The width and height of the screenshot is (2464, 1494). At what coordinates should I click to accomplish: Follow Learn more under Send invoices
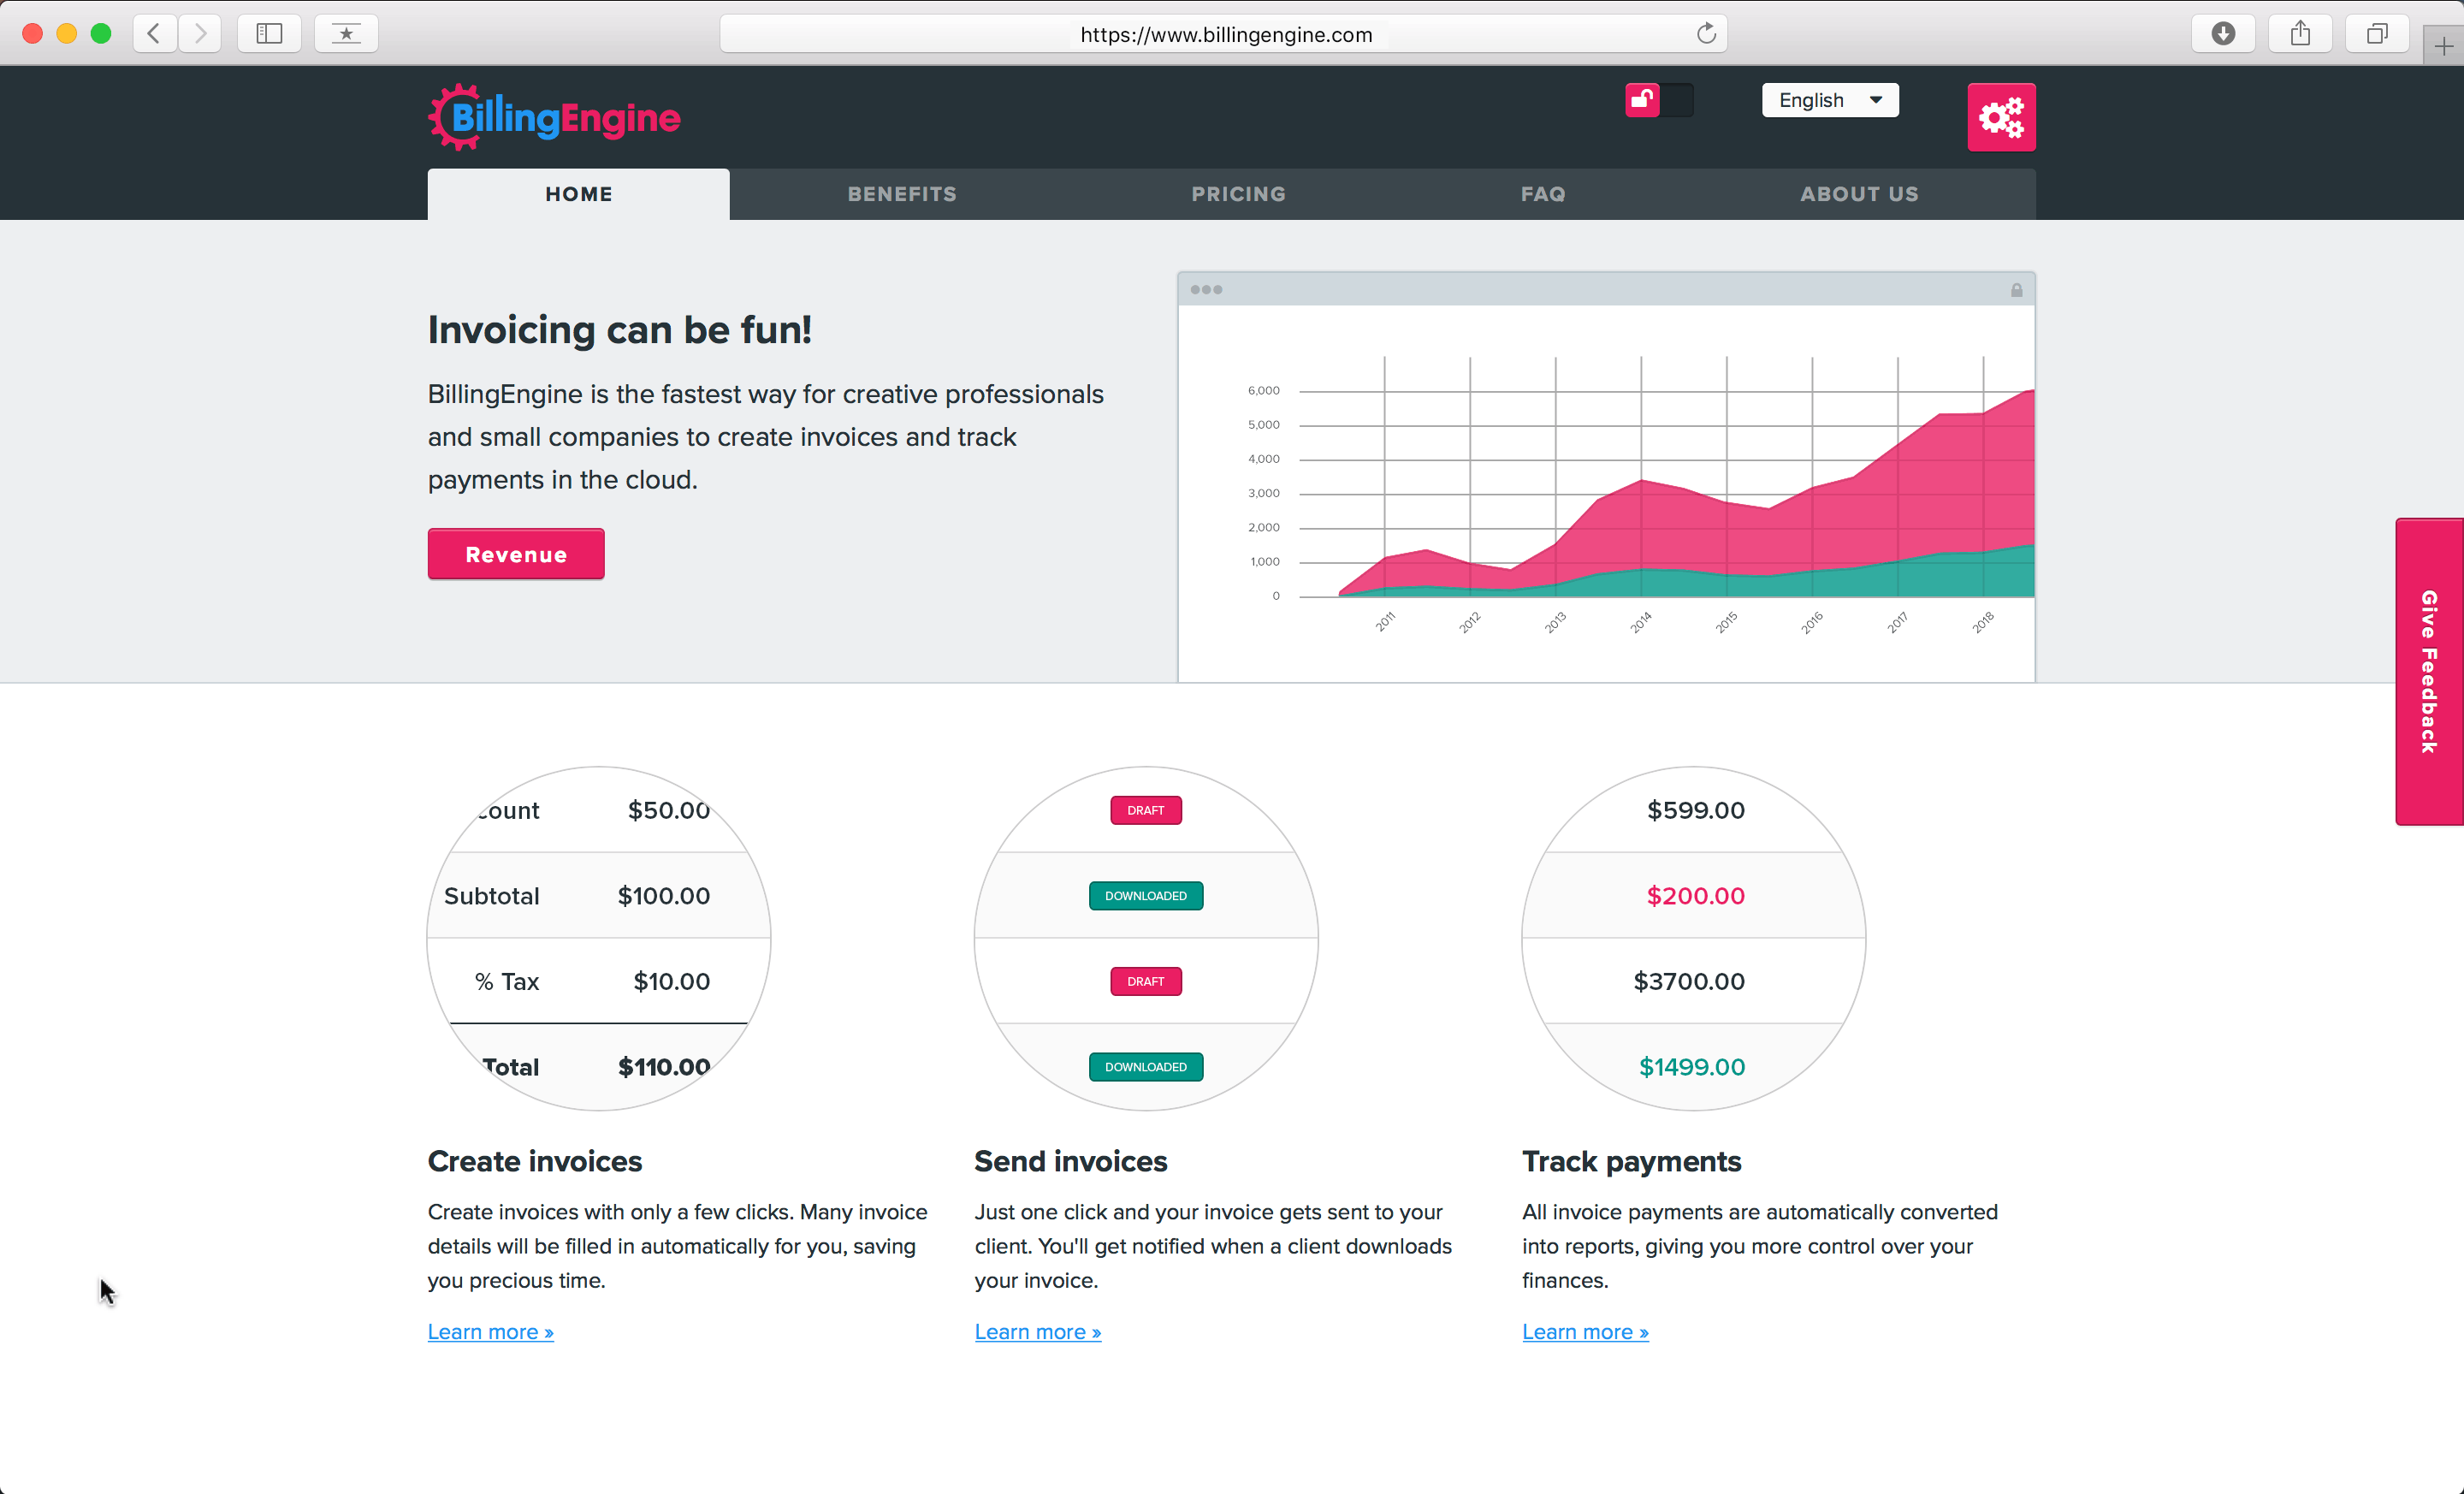click(x=1038, y=1332)
